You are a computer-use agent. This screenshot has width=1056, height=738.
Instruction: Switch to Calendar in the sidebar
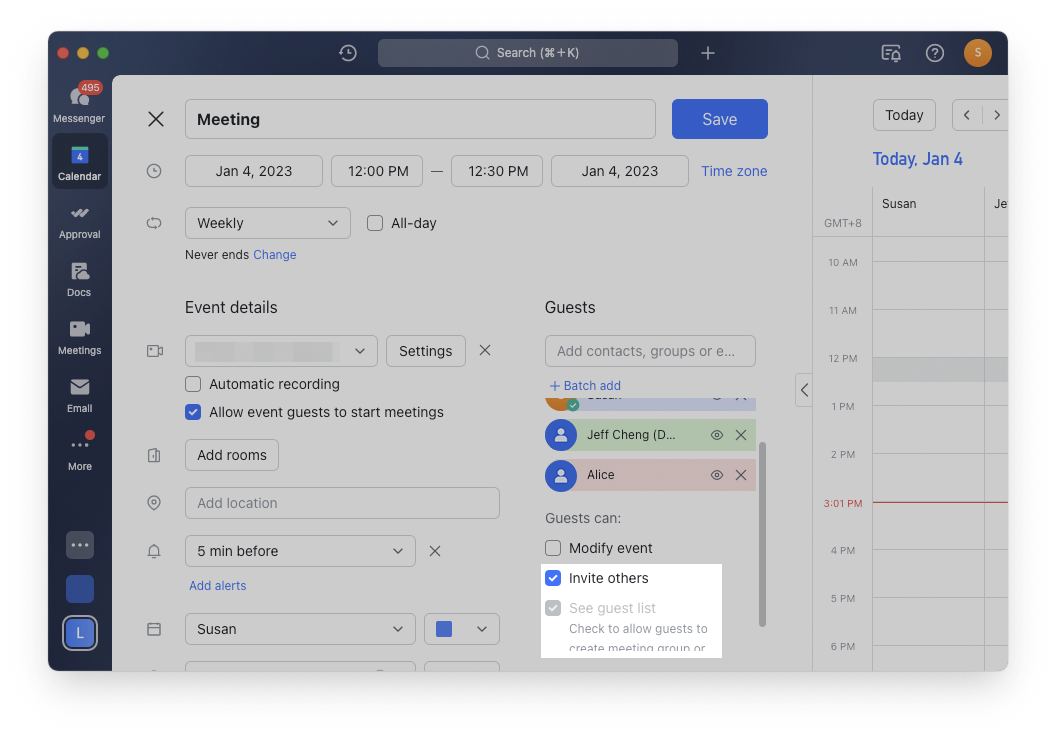coord(79,162)
